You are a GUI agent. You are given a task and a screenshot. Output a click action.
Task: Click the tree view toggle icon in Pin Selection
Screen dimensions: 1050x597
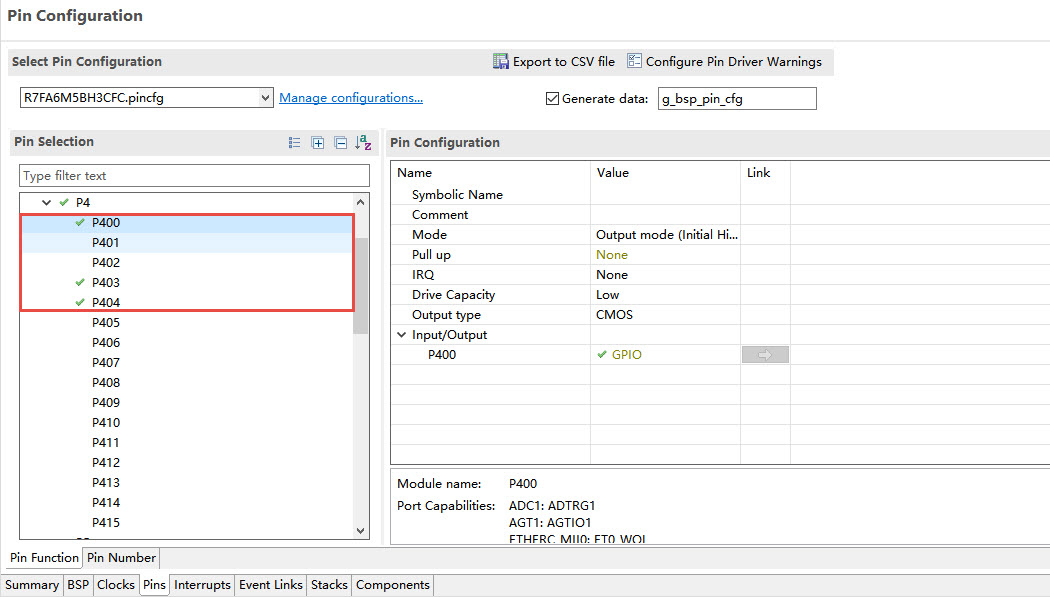tap(295, 143)
